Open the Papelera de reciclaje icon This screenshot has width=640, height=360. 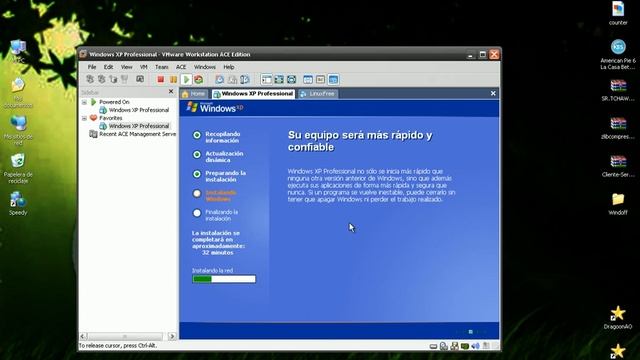[18, 169]
